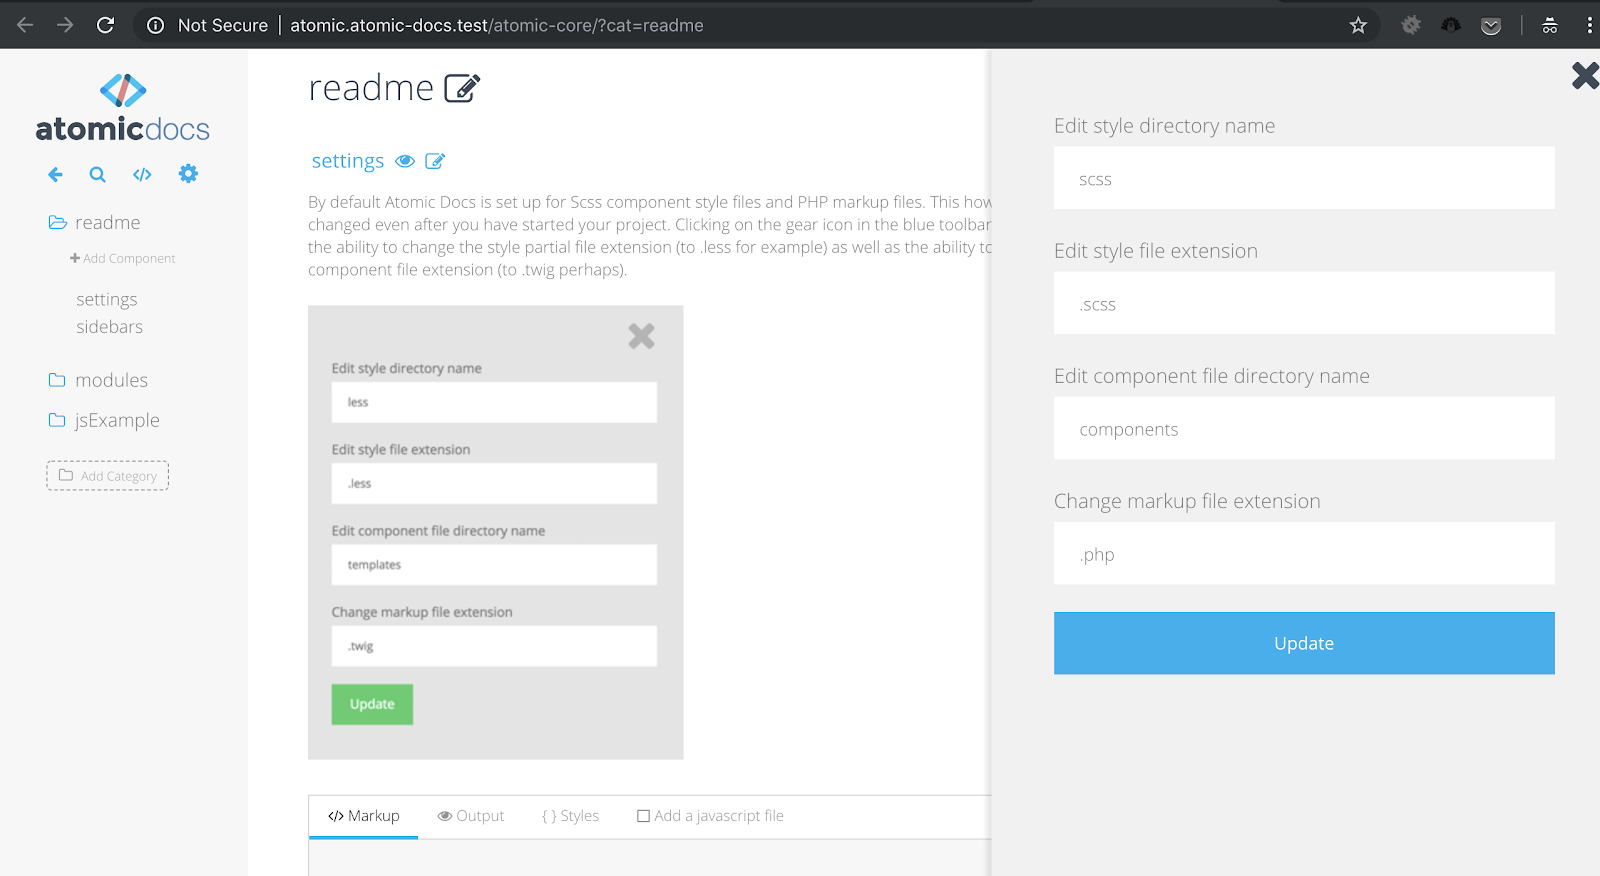The height and width of the screenshot is (876, 1600).
Task: Focus the style file extension field
Action: 1304,303
